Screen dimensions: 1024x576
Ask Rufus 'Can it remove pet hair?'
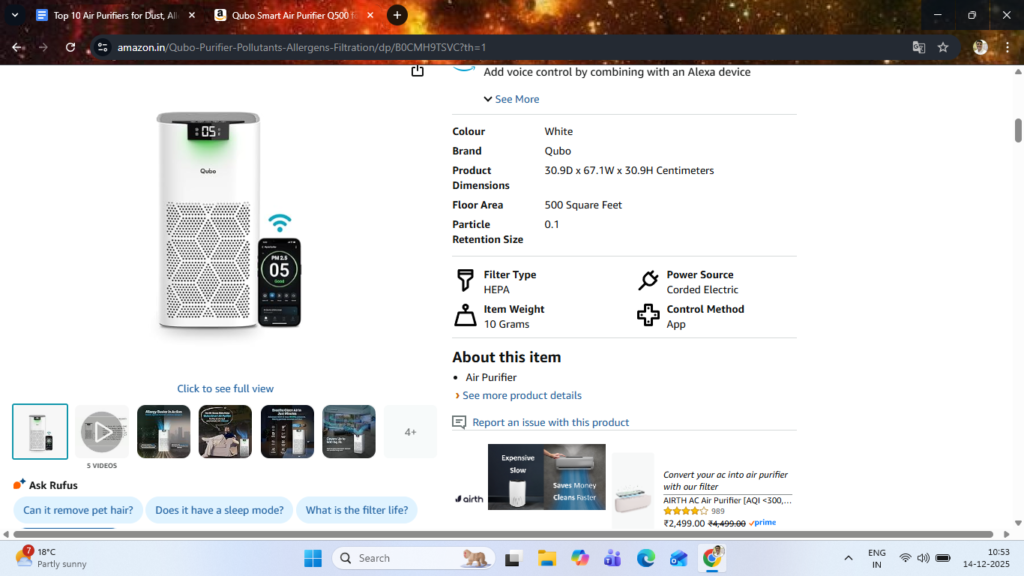78,510
